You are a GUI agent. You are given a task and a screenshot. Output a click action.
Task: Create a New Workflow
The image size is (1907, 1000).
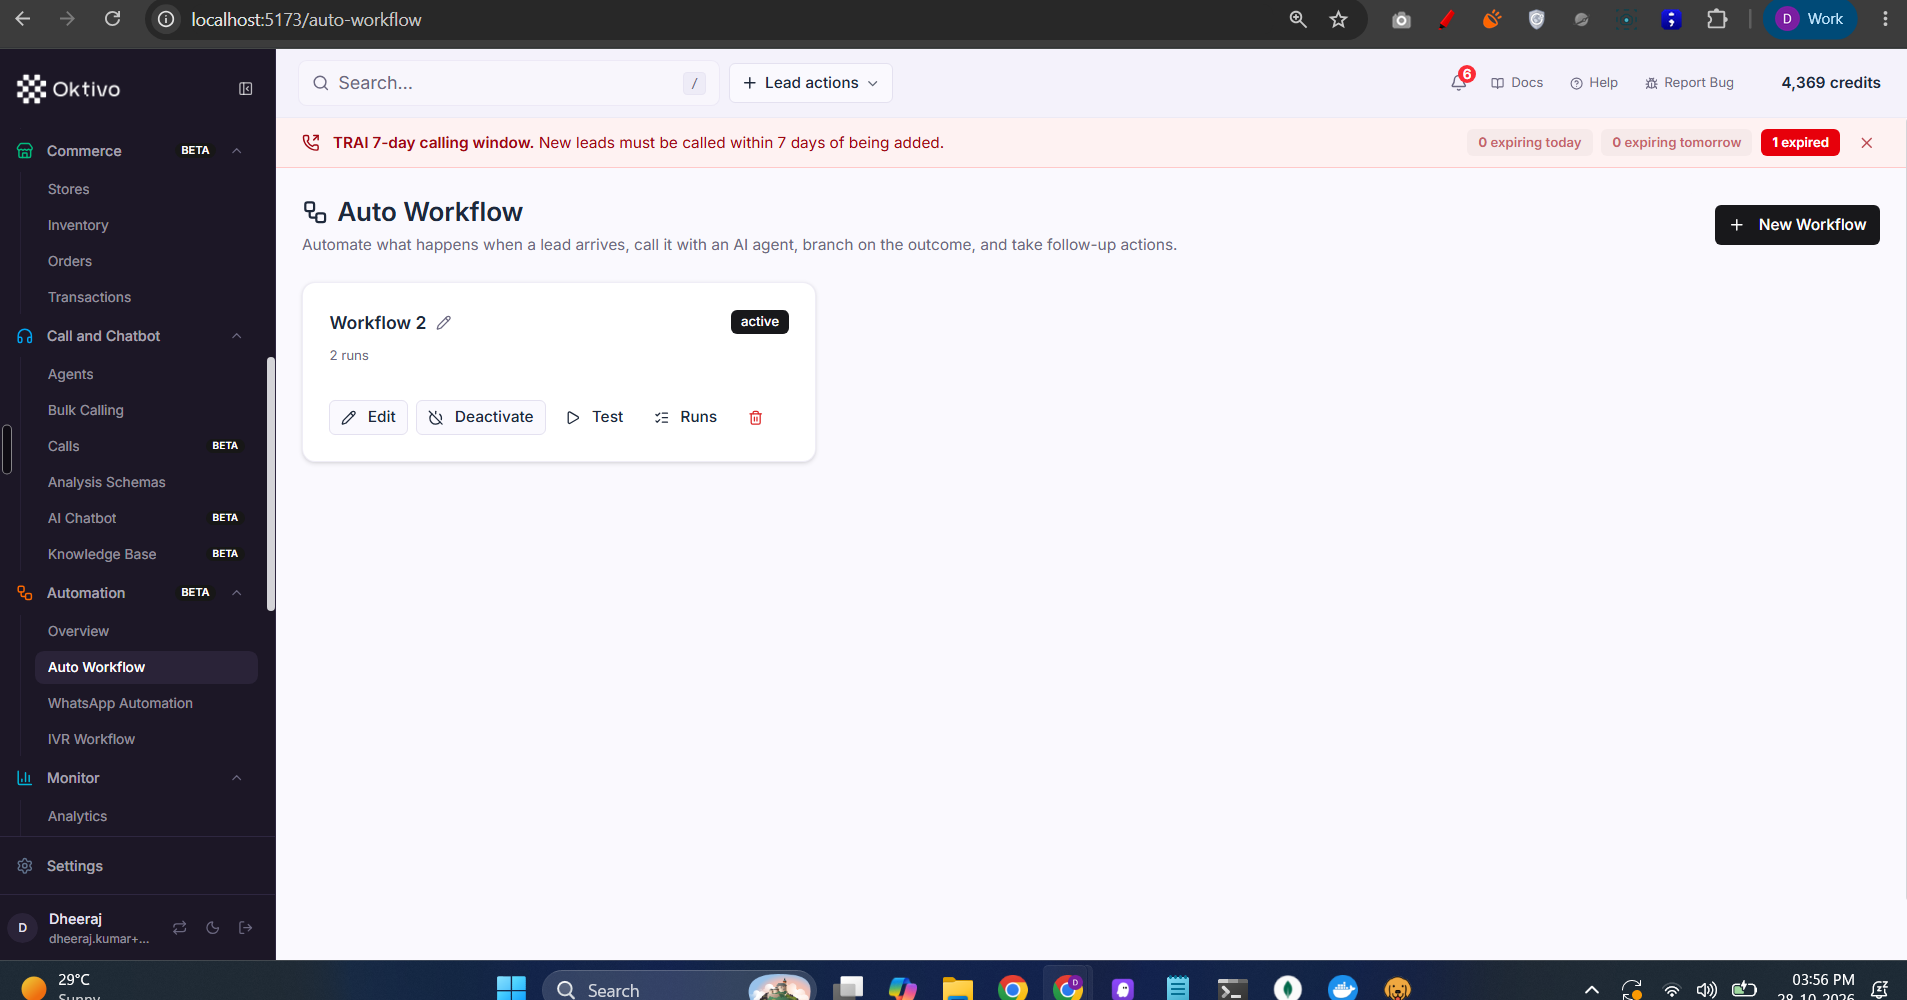(1797, 225)
